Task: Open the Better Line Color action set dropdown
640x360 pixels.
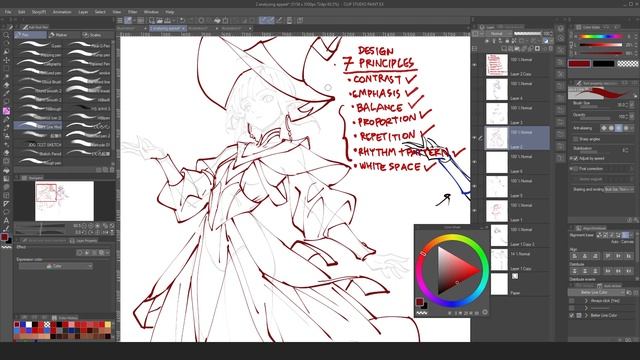Action: [x=597, y=293]
